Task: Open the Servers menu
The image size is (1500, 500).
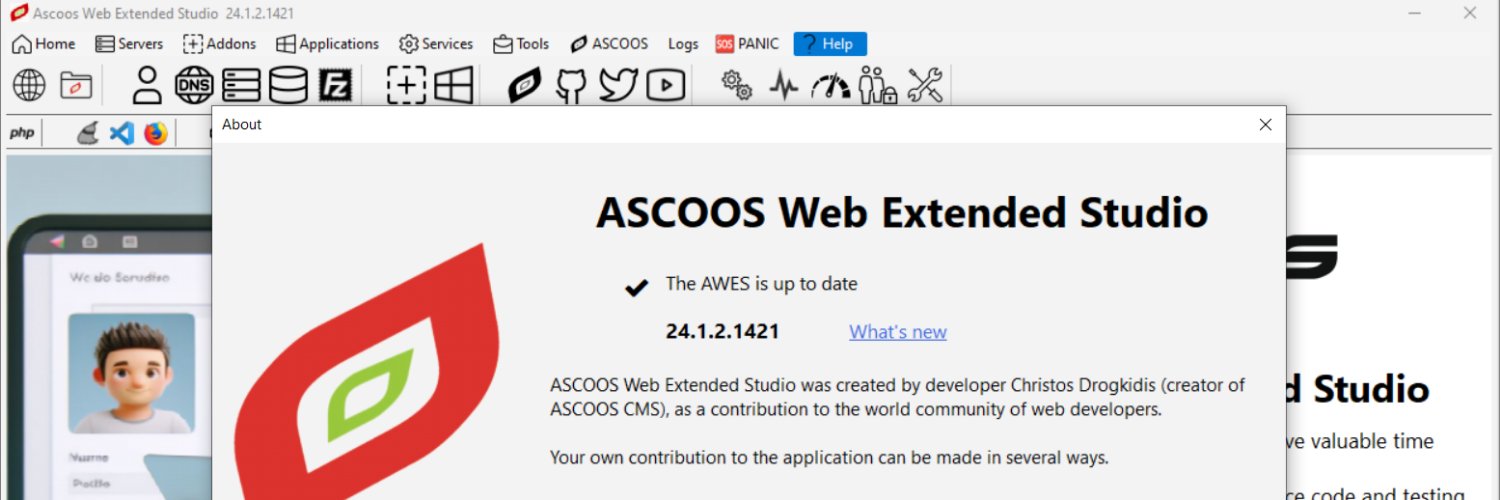Action: [129, 44]
